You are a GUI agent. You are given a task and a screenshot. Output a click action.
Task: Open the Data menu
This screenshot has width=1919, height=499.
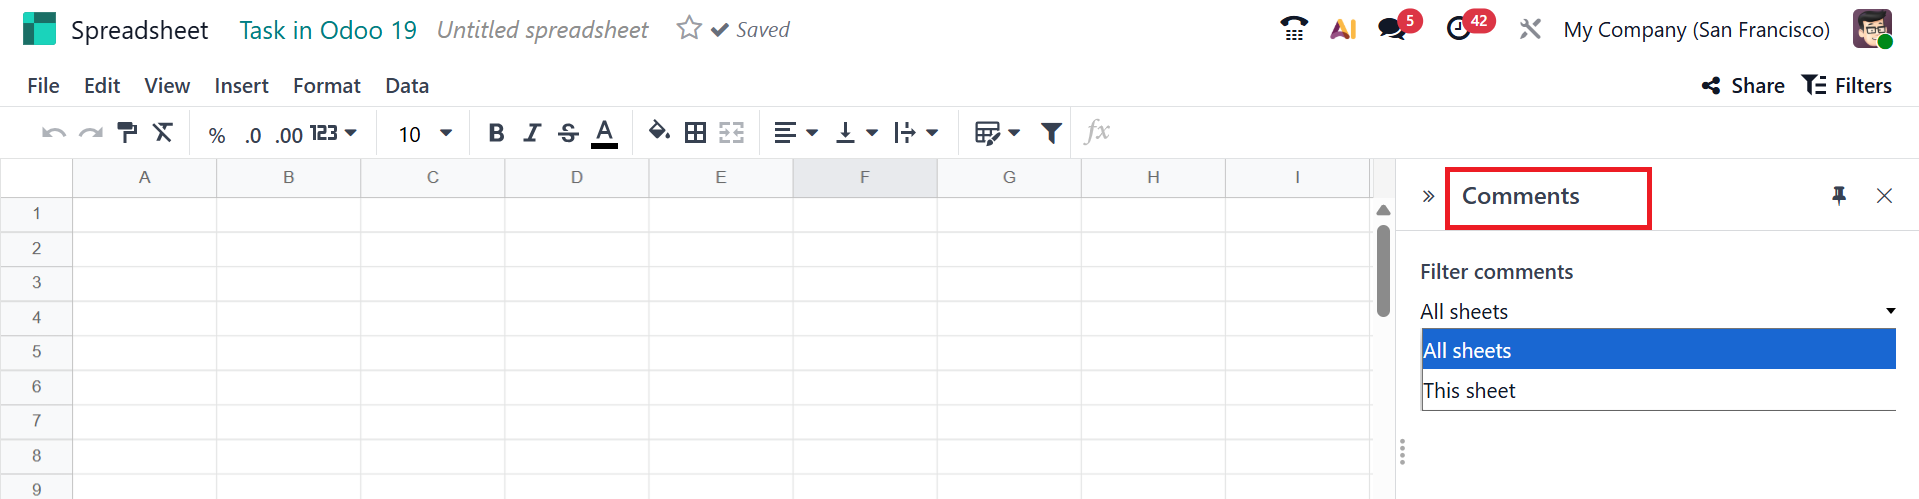coord(407,86)
